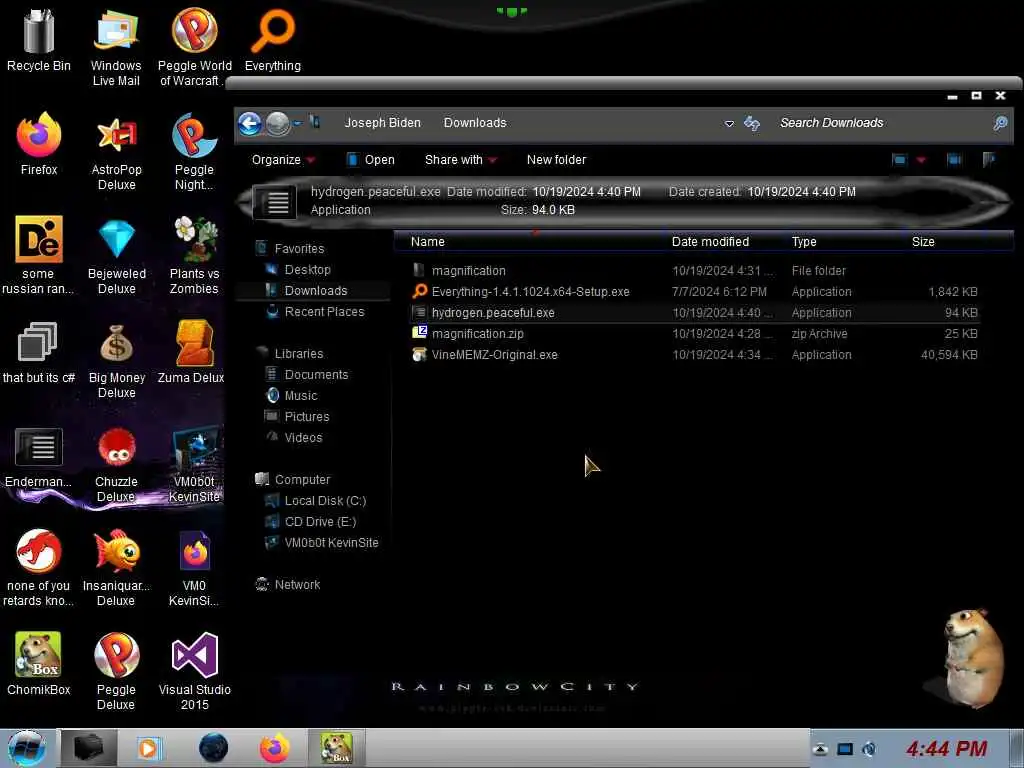Viewport: 1024px width, 768px height.
Task: Open Network in navigation pane
Action: (297, 584)
